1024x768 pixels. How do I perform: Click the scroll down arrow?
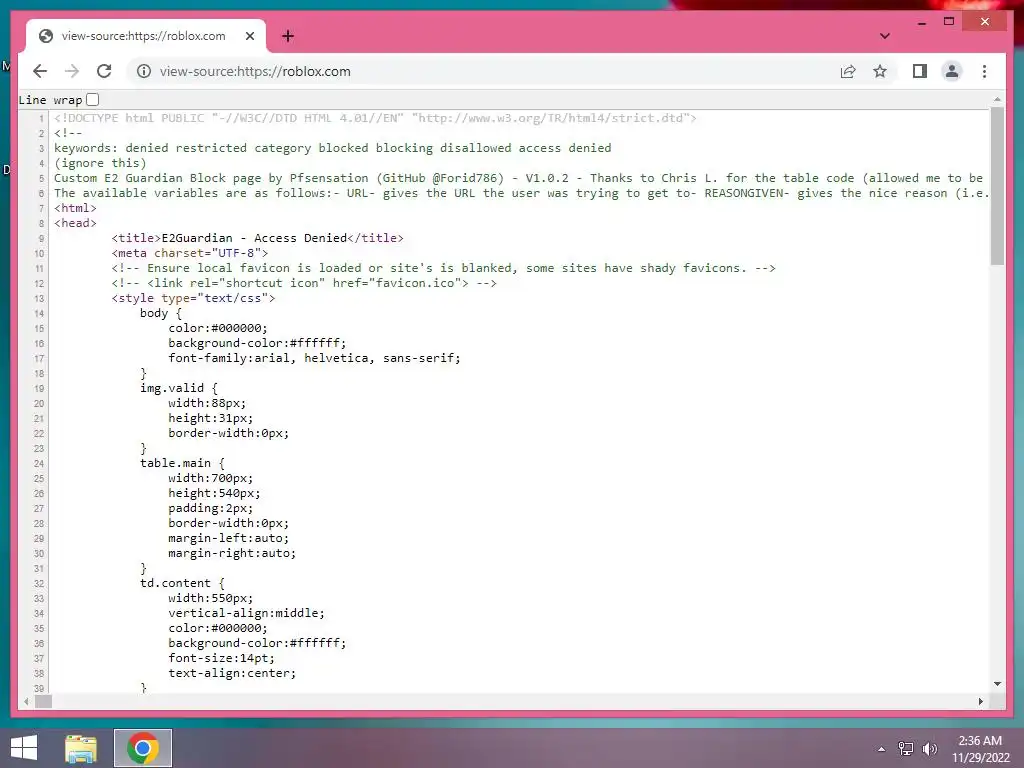[997, 684]
